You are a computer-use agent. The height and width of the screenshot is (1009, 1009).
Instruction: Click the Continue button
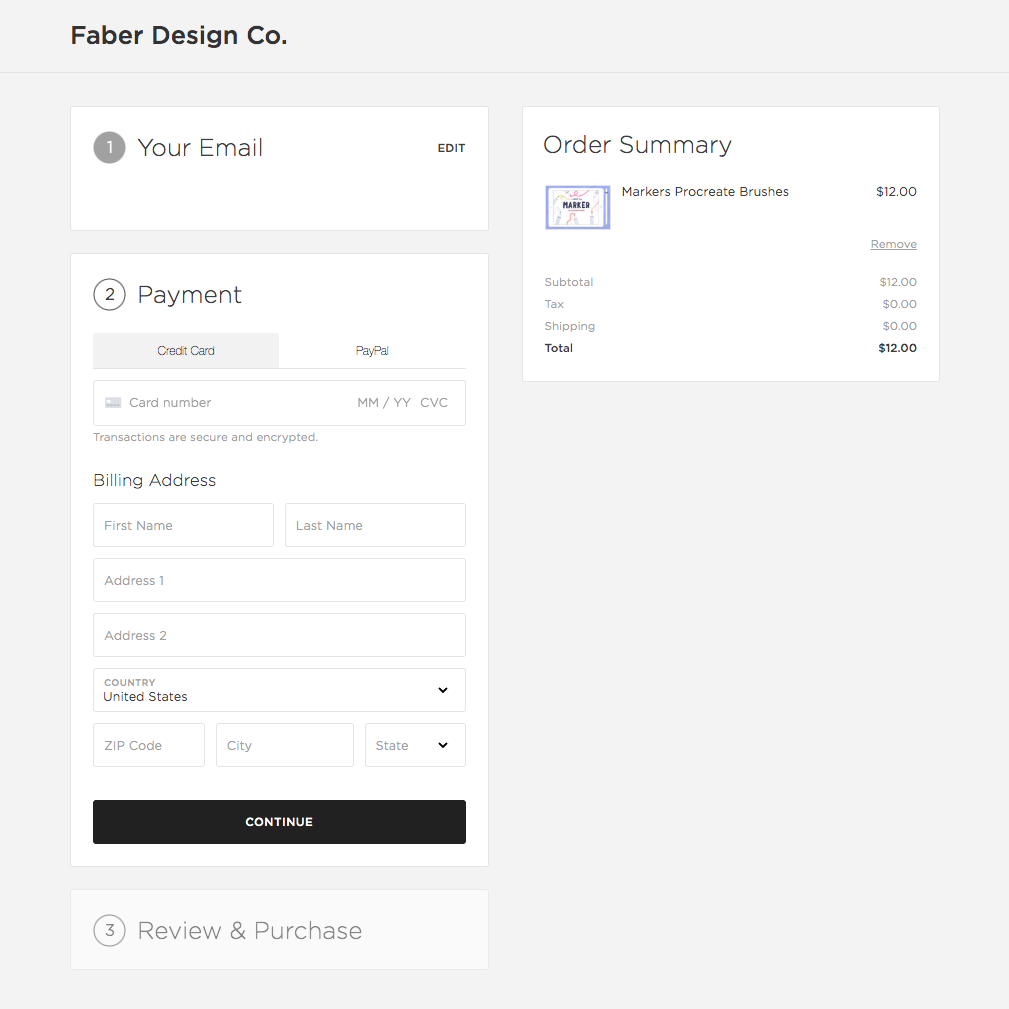tap(279, 822)
